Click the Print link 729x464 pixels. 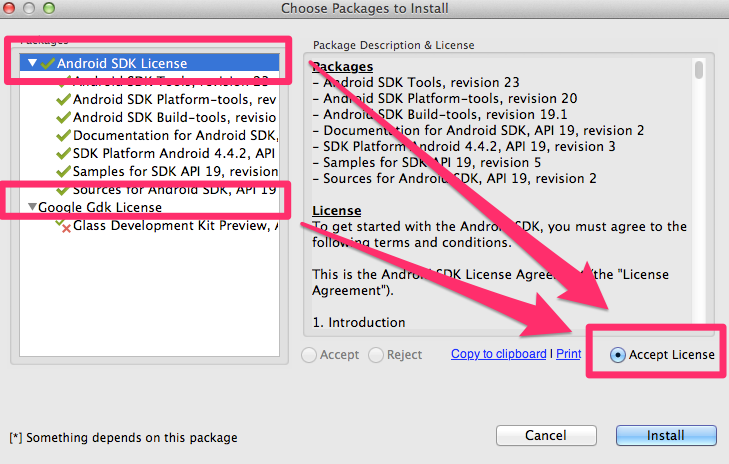[x=569, y=354]
